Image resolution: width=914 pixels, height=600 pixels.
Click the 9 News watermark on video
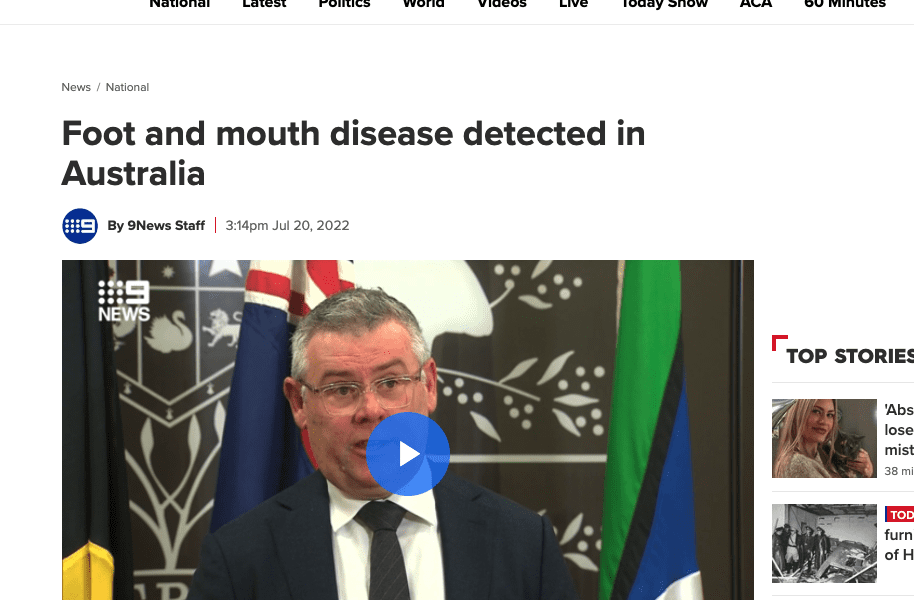[x=124, y=301]
